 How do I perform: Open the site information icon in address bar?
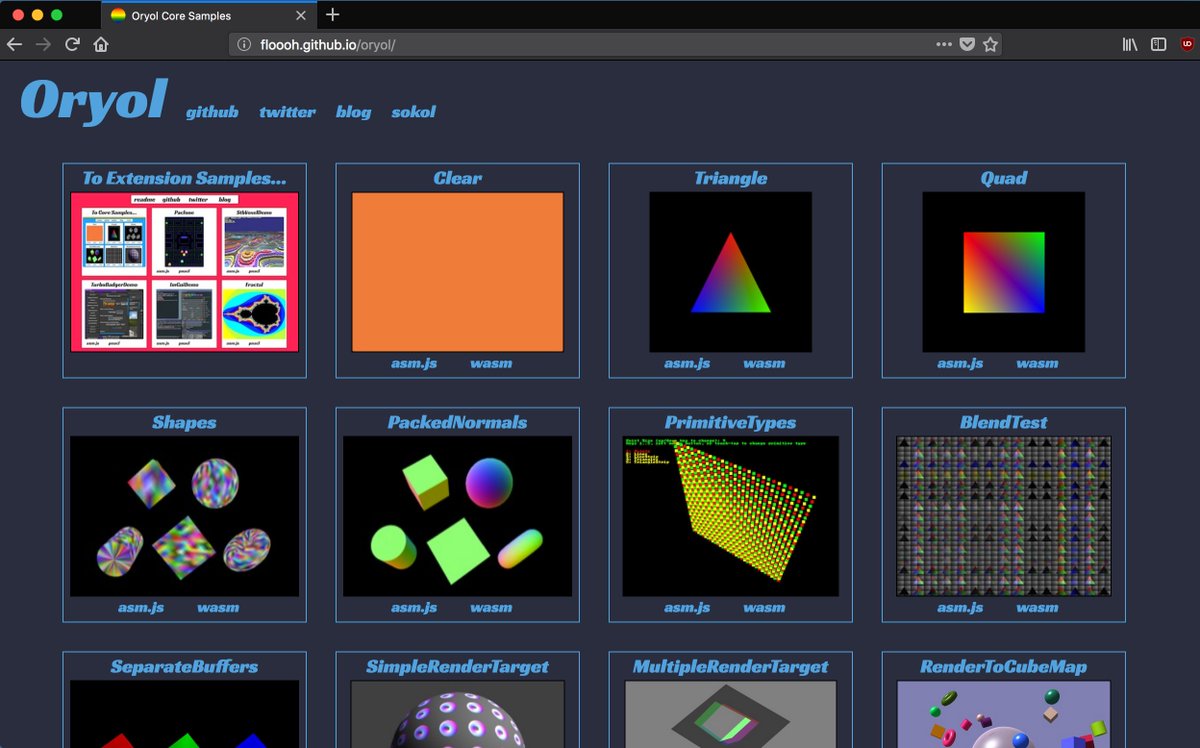tap(245, 45)
